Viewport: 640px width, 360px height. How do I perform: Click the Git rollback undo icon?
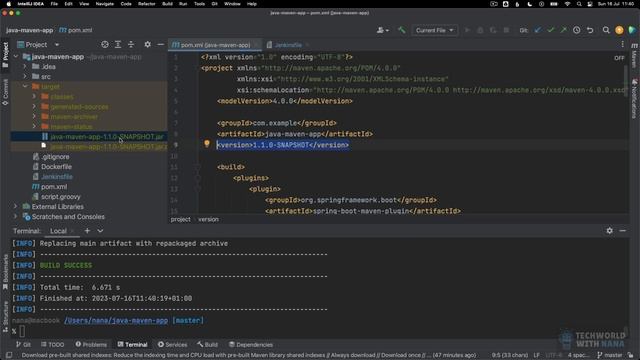click(590, 30)
